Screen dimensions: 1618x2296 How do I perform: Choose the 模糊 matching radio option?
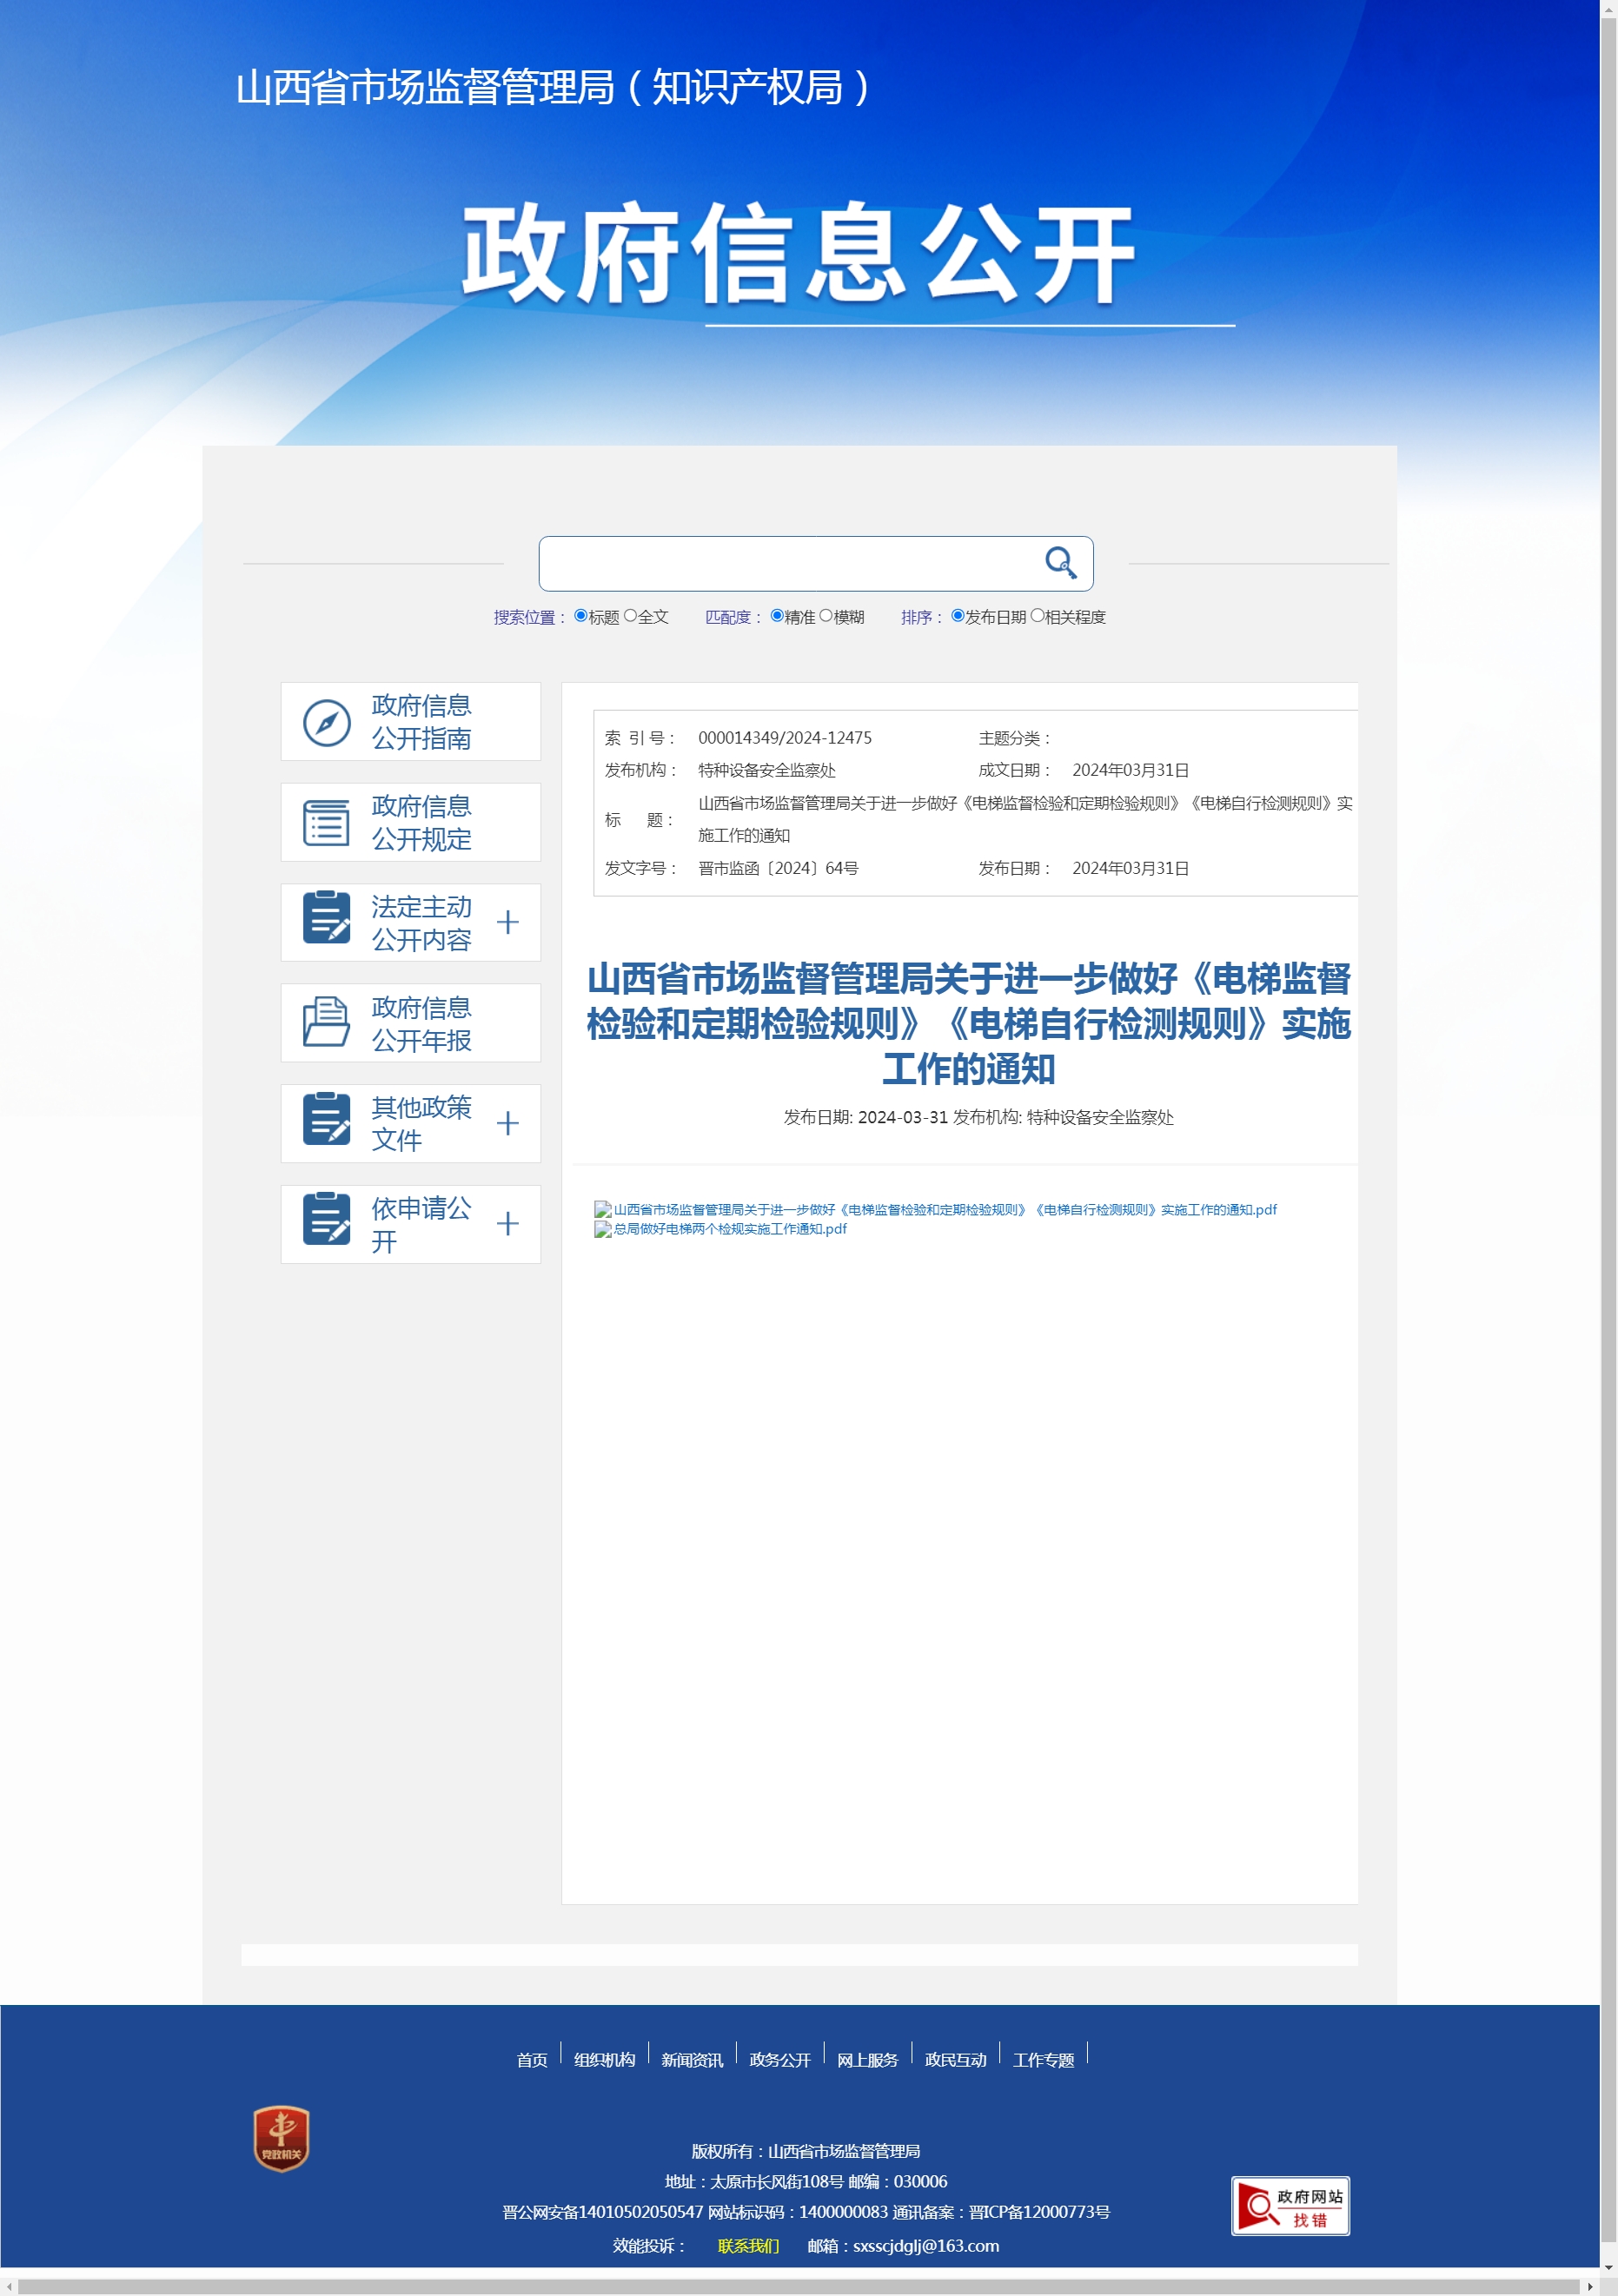point(826,616)
